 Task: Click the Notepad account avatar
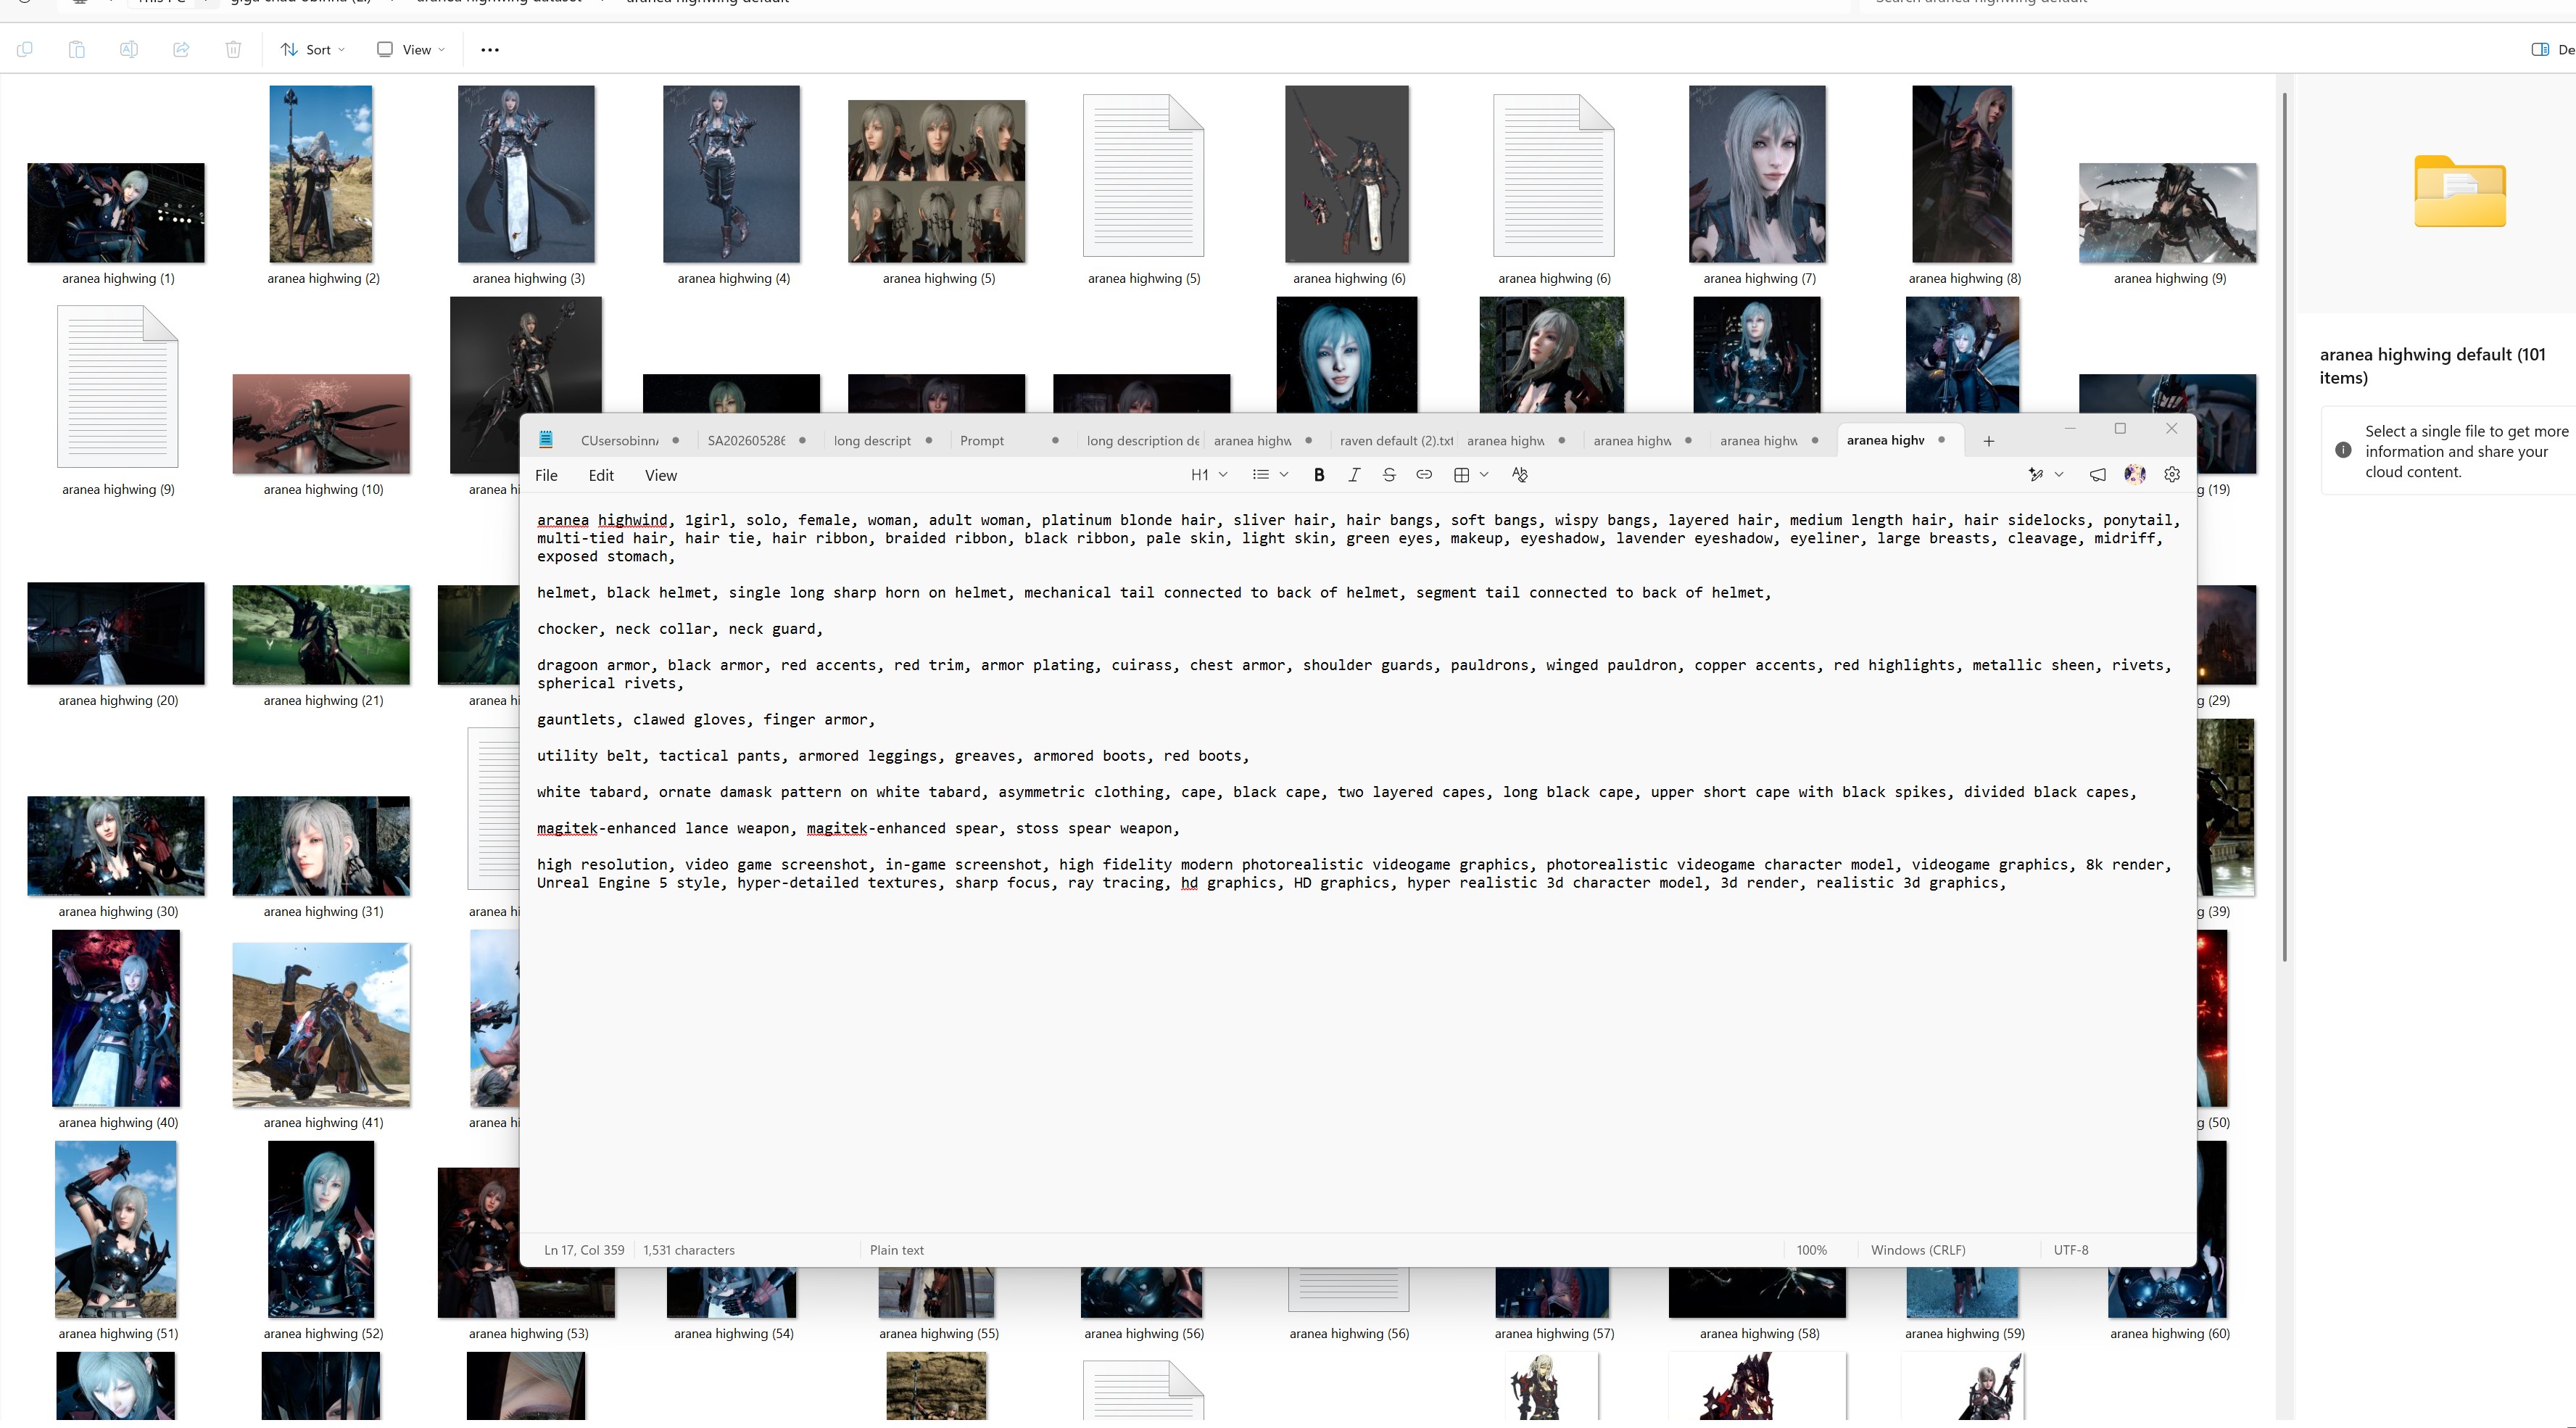coord(2135,475)
